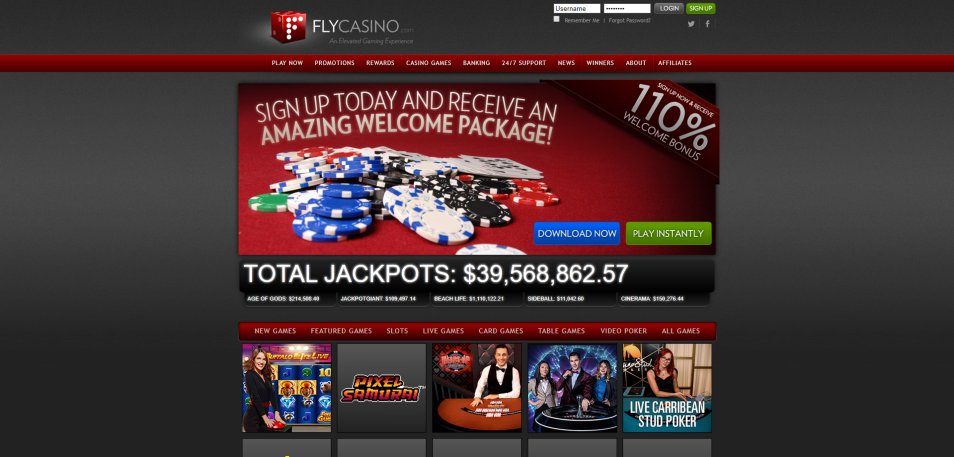Image resolution: width=954 pixels, height=457 pixels.
Task: Click the green SIGN UP button
Action: pos(701,9)
